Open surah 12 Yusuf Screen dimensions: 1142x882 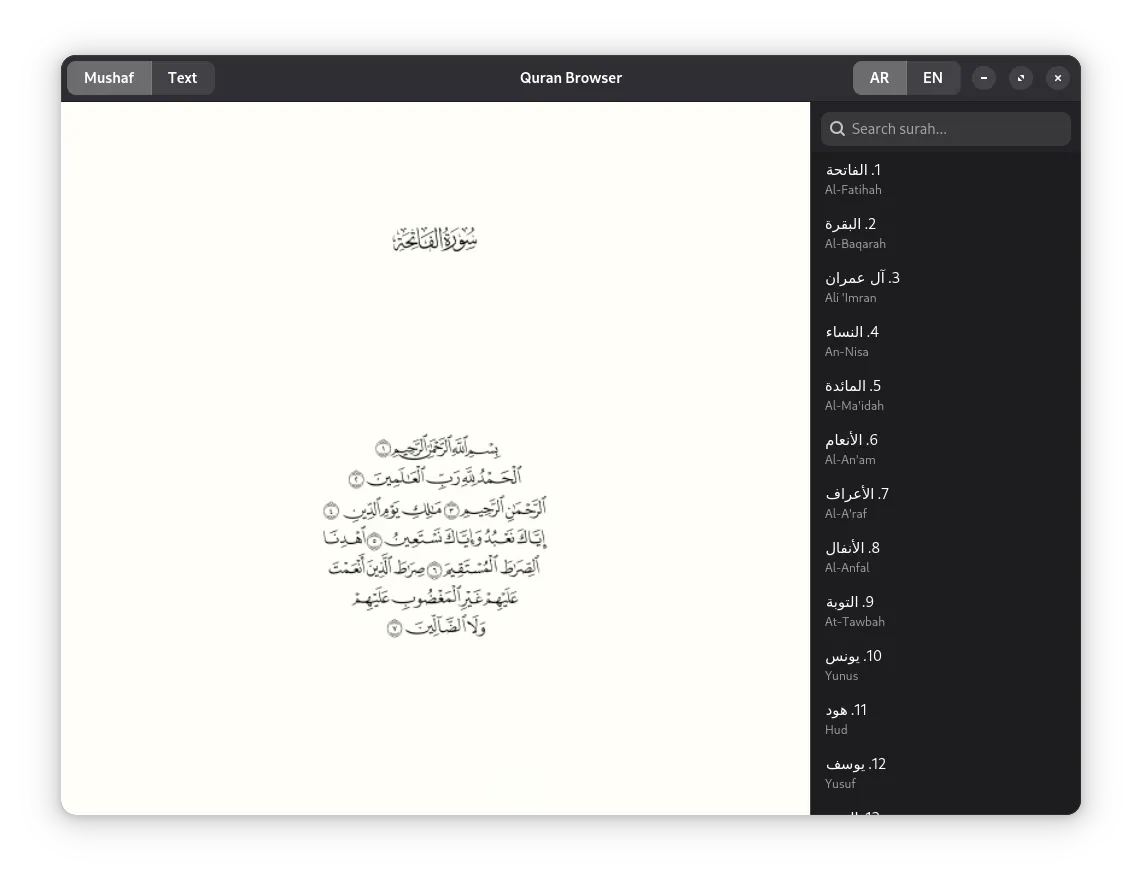pyautogui.click(x=945, y=773)
